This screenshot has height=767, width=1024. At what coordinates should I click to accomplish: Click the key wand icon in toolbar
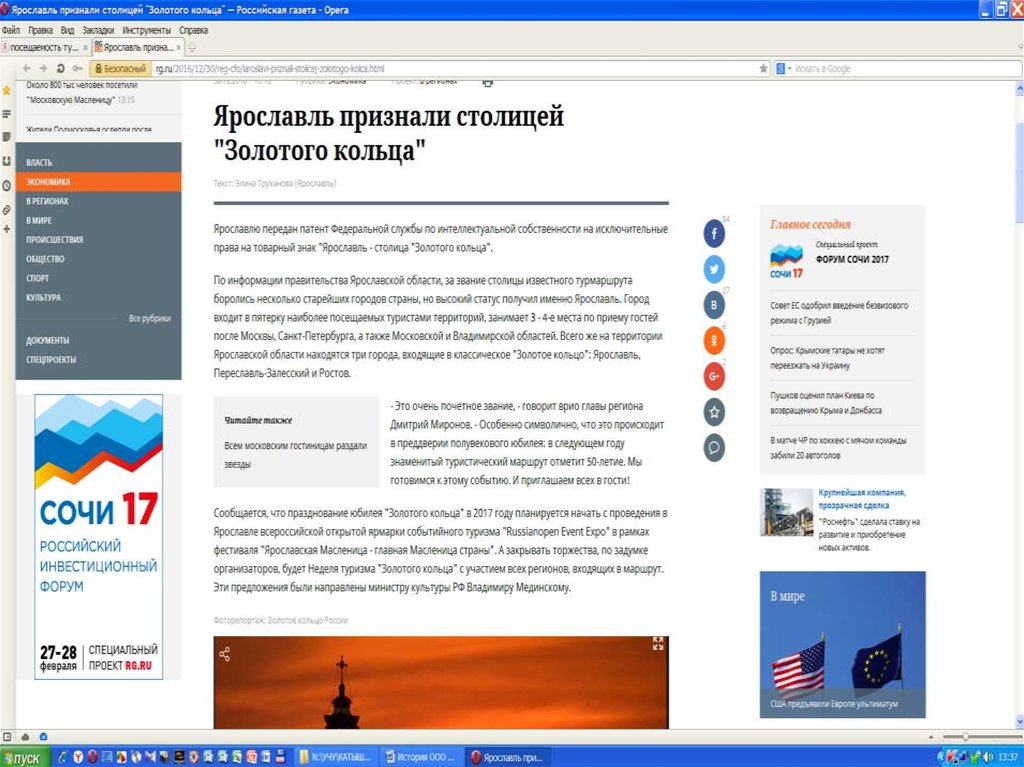tap(78, 69)
